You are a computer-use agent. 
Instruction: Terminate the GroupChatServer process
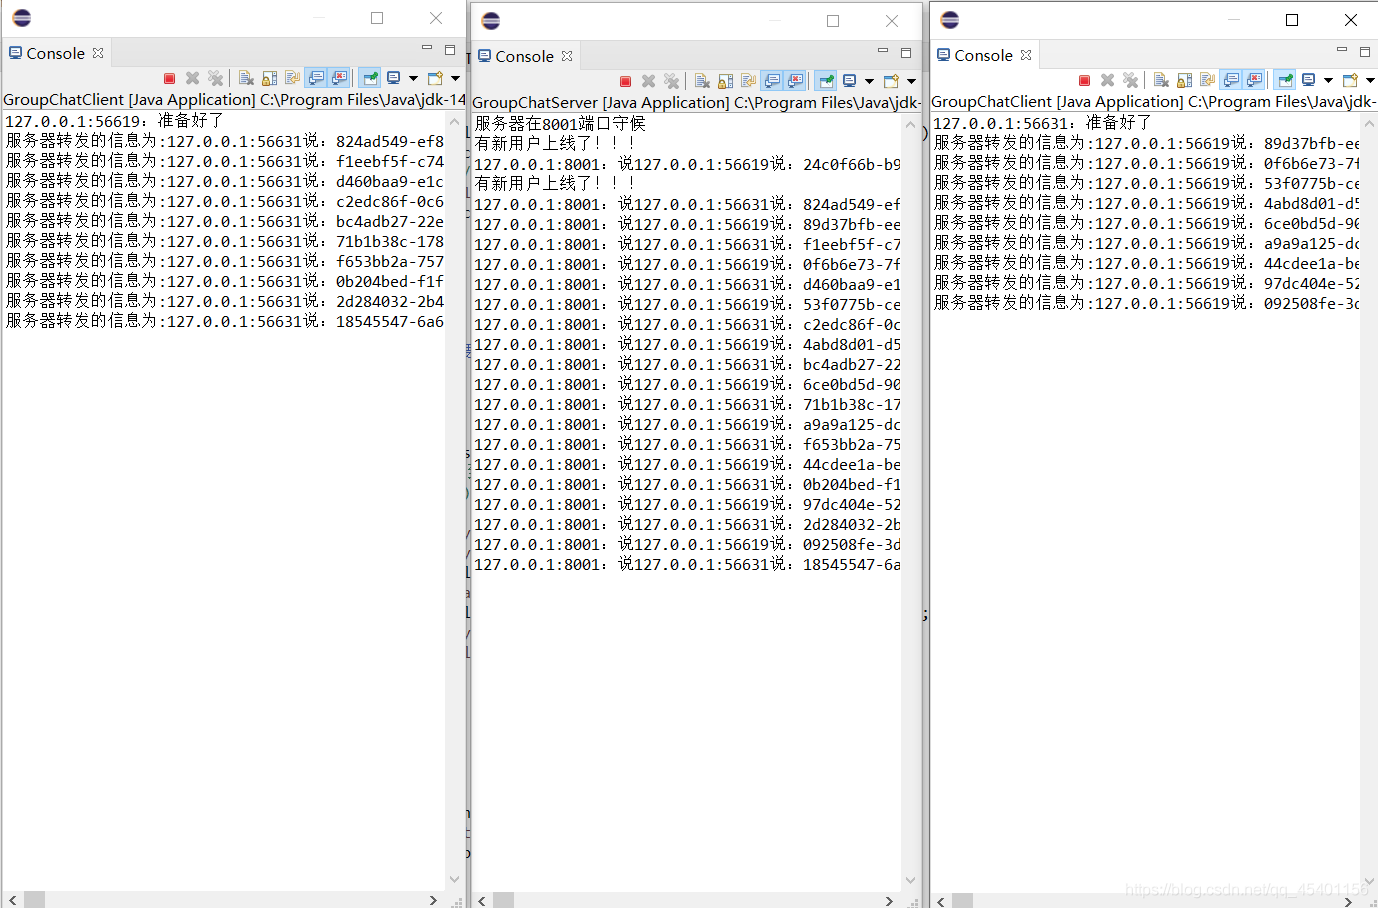[625, 81]
